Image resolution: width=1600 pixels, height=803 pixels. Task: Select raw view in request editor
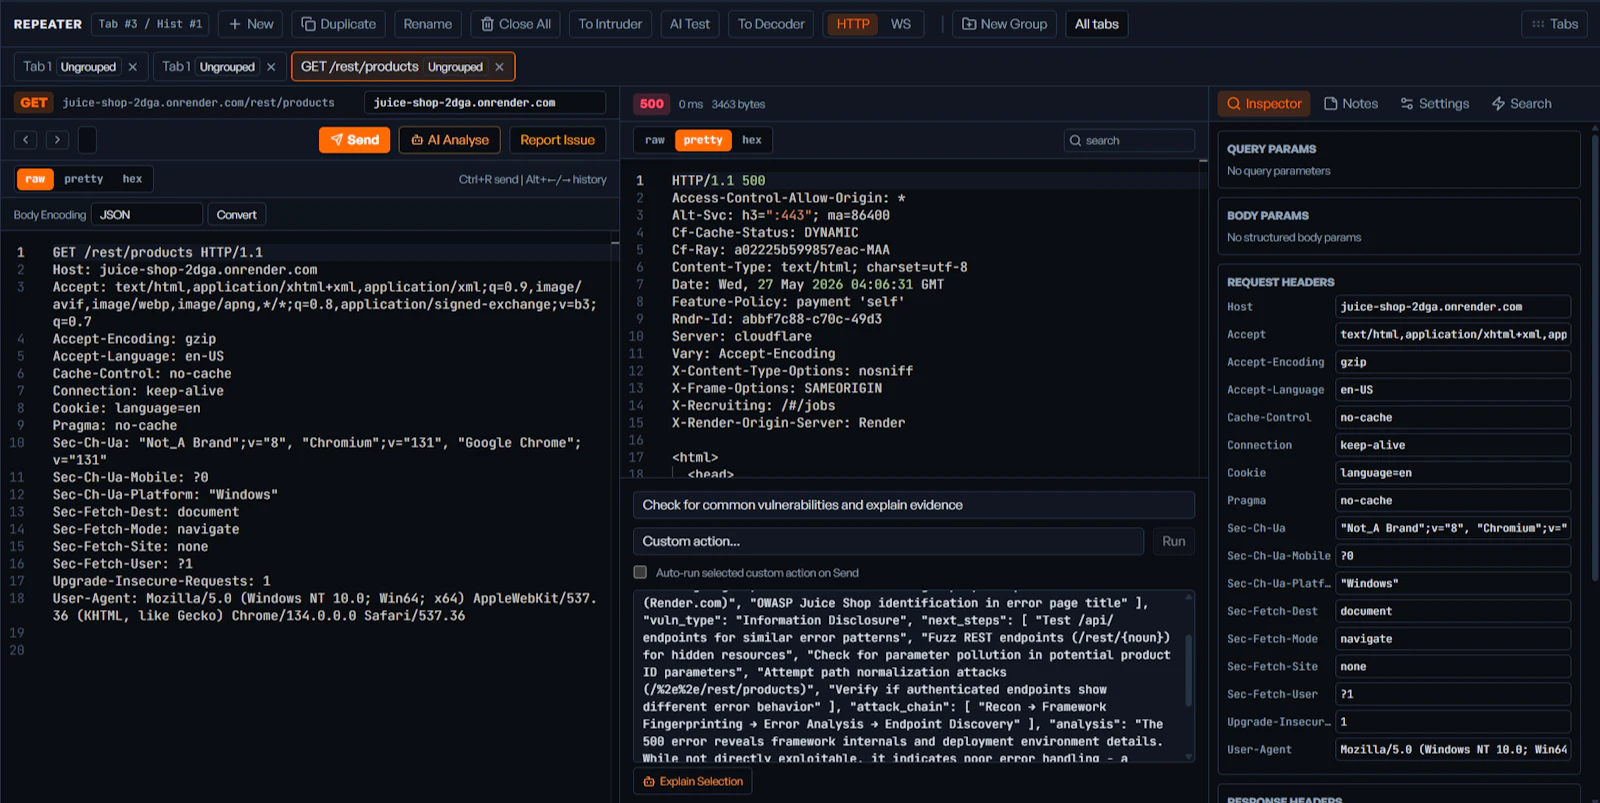click(x=35, y=179)
